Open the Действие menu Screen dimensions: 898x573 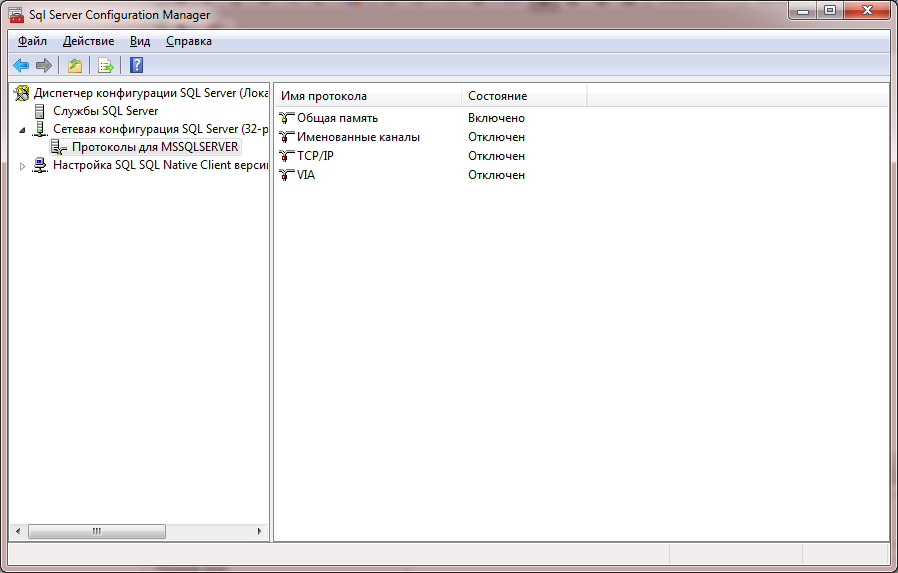click(x=88, y=41)
